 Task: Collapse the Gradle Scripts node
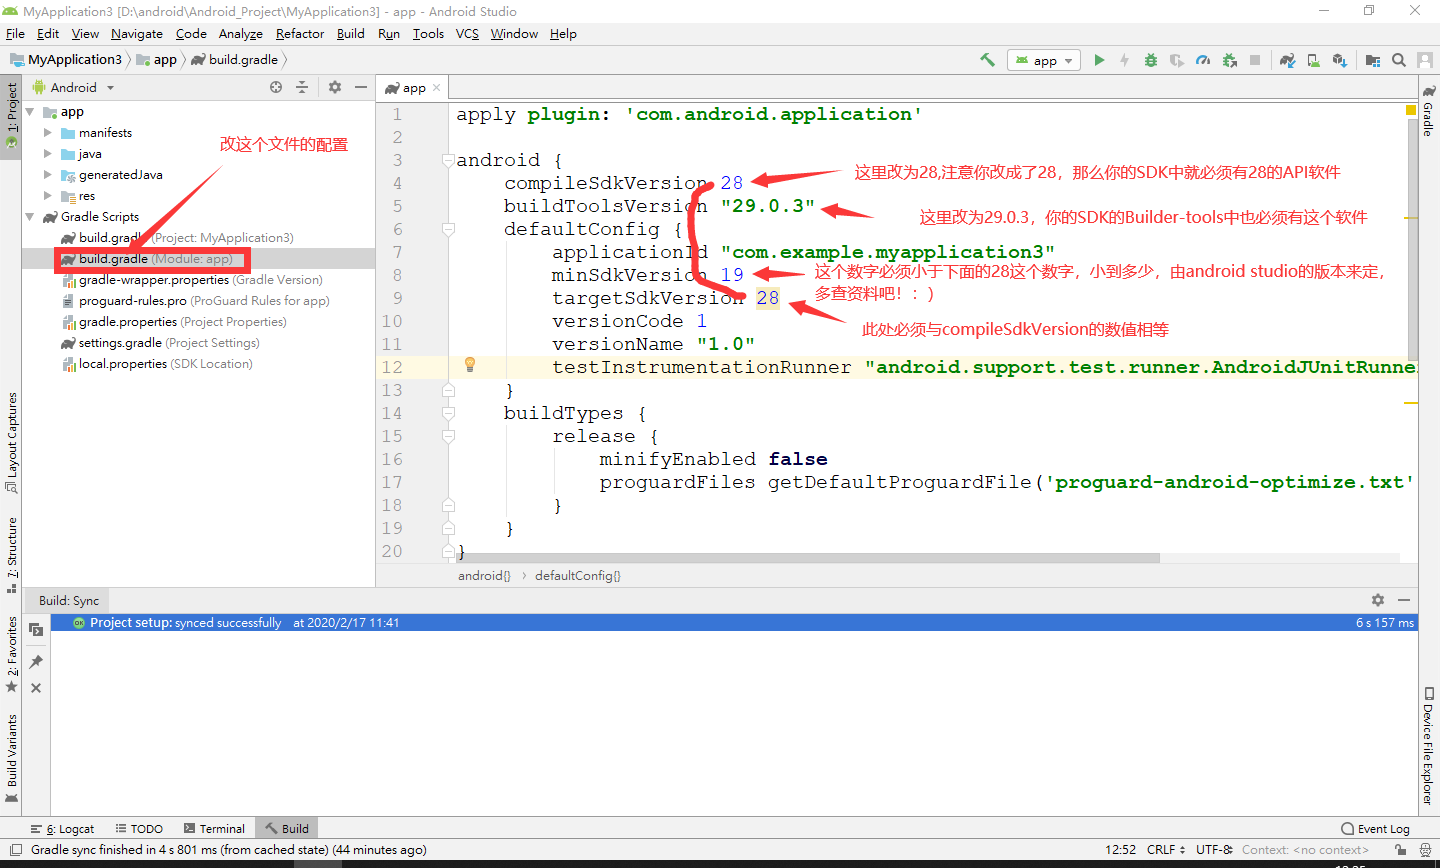(30, 217)
